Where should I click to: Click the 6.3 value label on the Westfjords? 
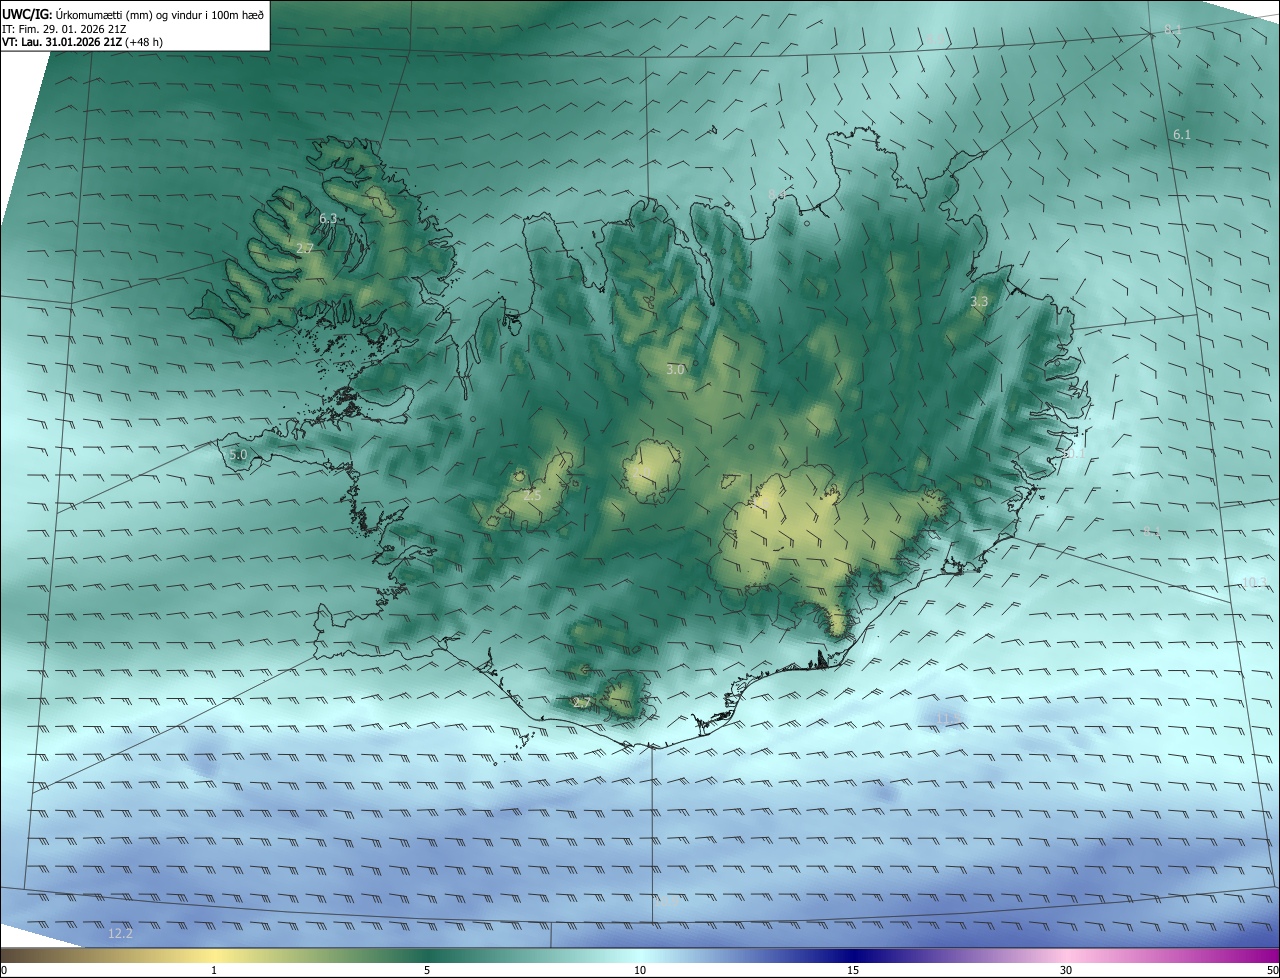click(328, 218)
